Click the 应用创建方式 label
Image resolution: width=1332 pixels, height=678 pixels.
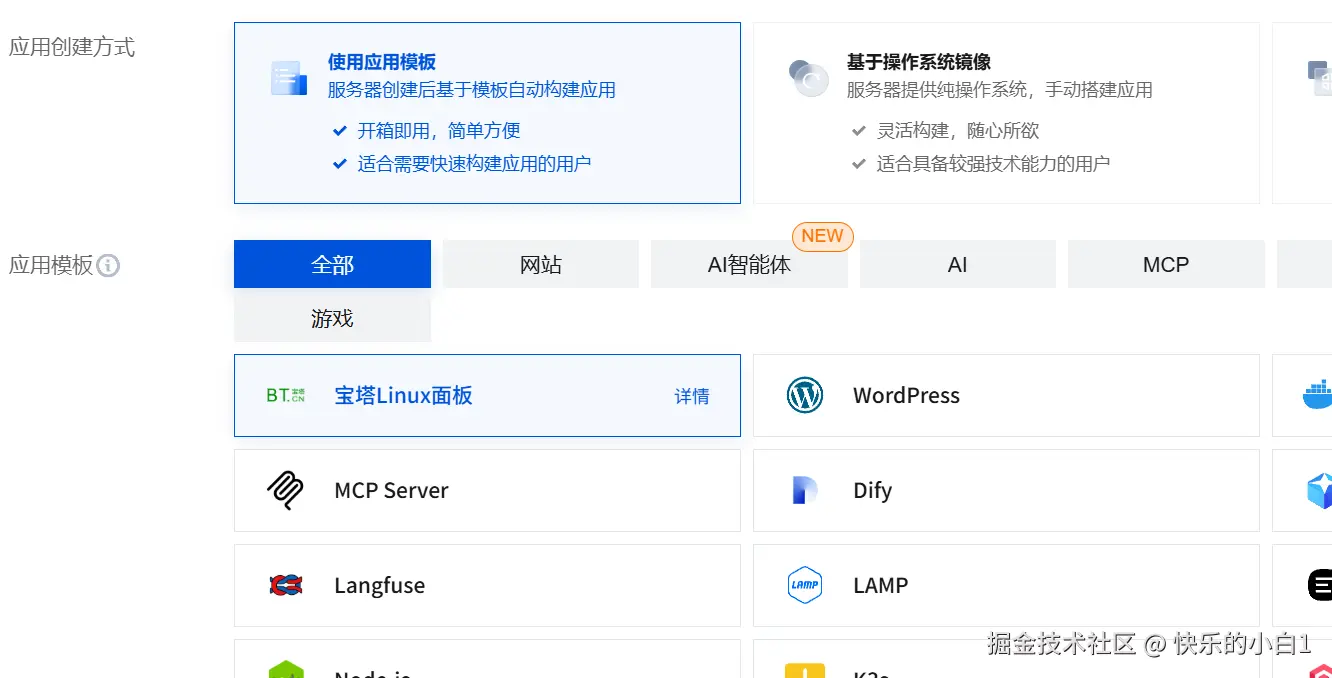pos(72,47)
